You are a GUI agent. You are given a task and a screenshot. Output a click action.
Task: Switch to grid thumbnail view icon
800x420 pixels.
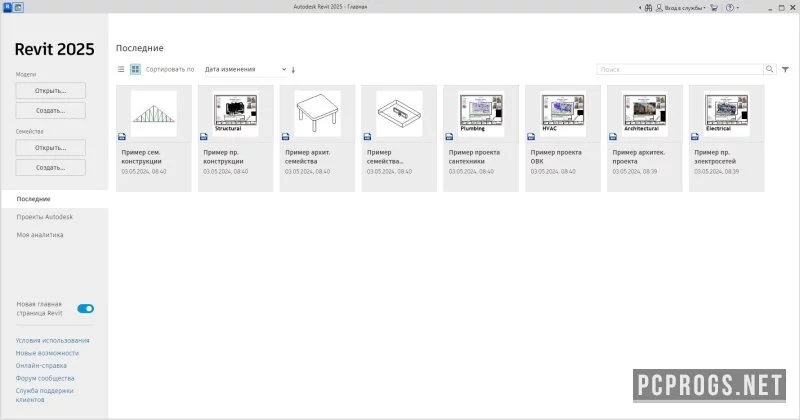pos(135,69)
